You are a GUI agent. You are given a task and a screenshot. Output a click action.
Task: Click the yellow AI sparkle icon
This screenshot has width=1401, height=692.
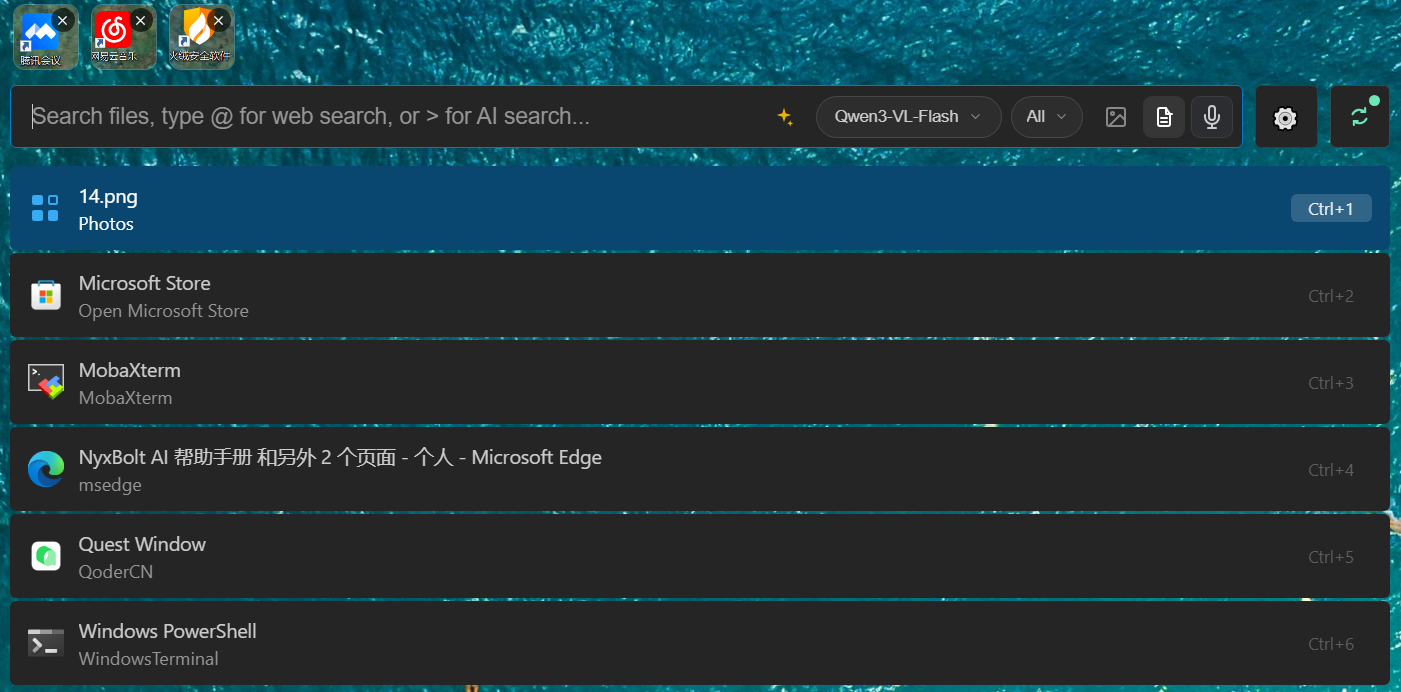(785, 117)
